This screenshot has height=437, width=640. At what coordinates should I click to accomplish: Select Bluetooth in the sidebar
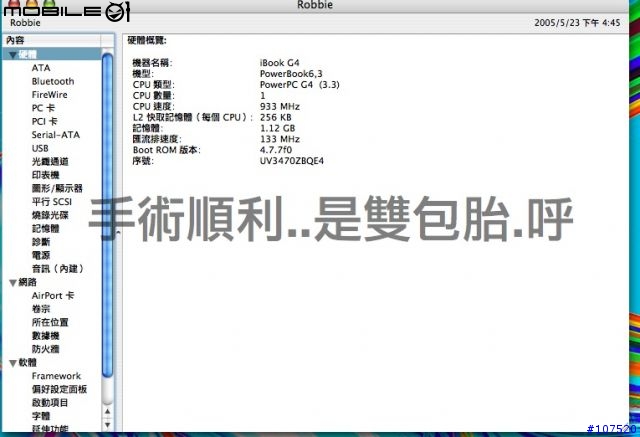pyautogui.click(x=53, y=81)
